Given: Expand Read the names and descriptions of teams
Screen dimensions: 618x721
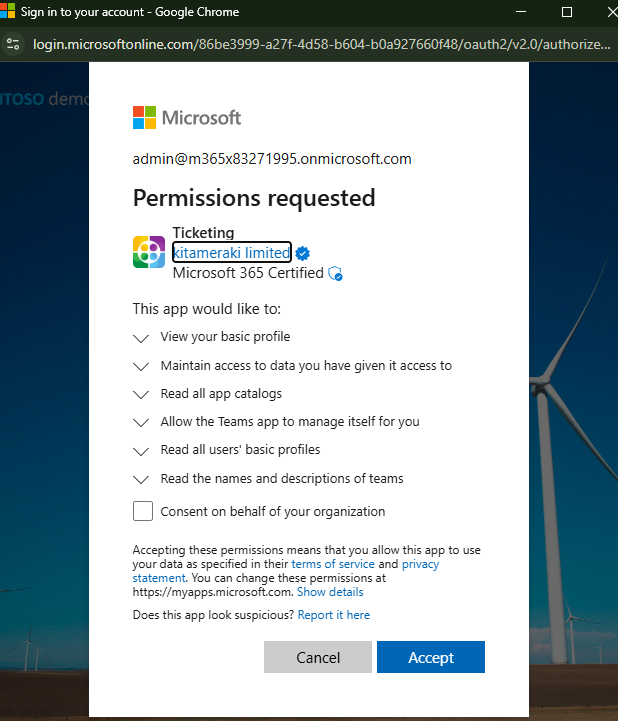Looking at the screenshot, I should [x=141, y=480].
